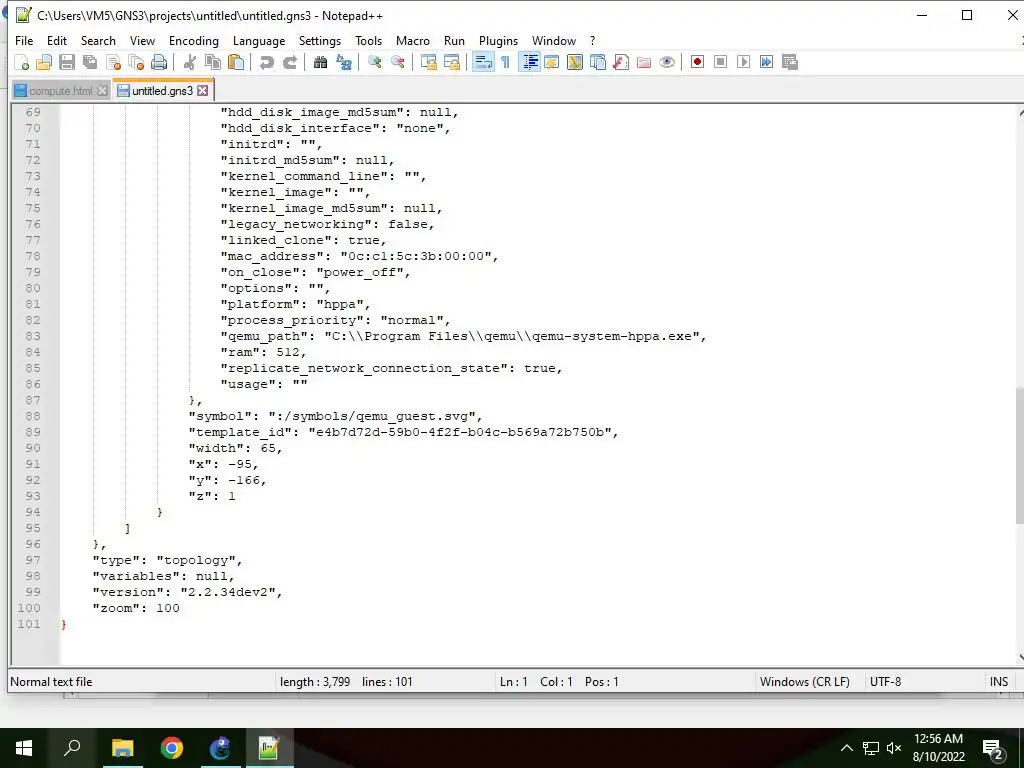The height and width of the screenshot is (768, 1024).
Task: Copy selection using toolbar icon
Action: click(213, 62)
